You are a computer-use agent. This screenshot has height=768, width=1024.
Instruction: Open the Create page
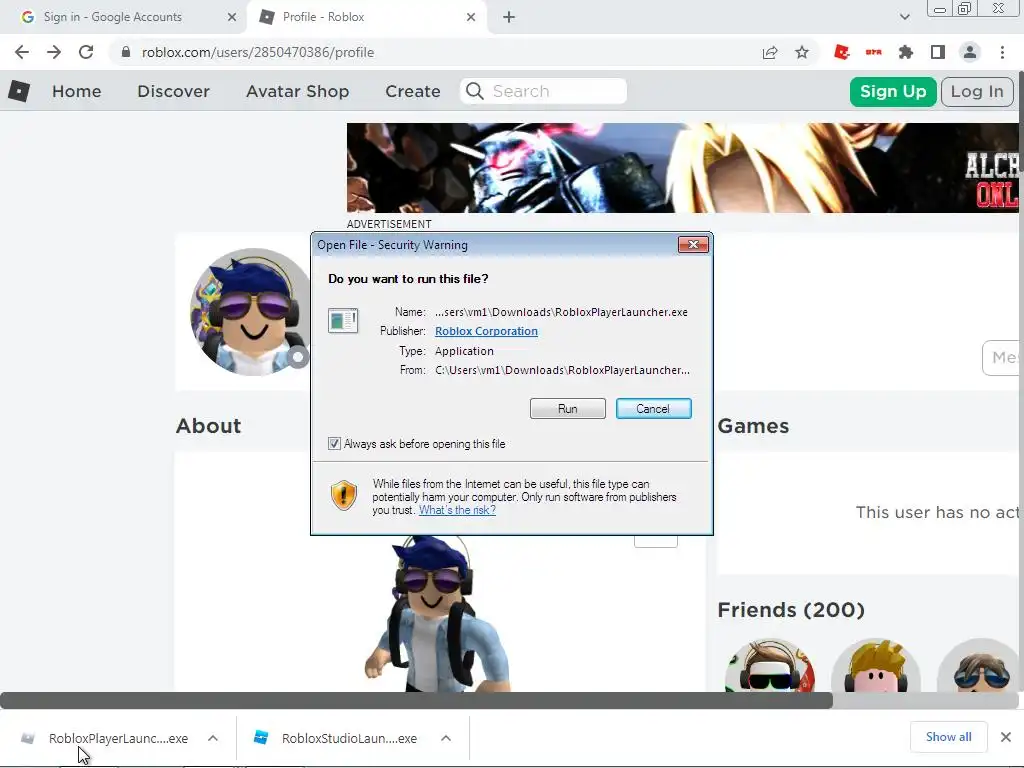[413, 91]
